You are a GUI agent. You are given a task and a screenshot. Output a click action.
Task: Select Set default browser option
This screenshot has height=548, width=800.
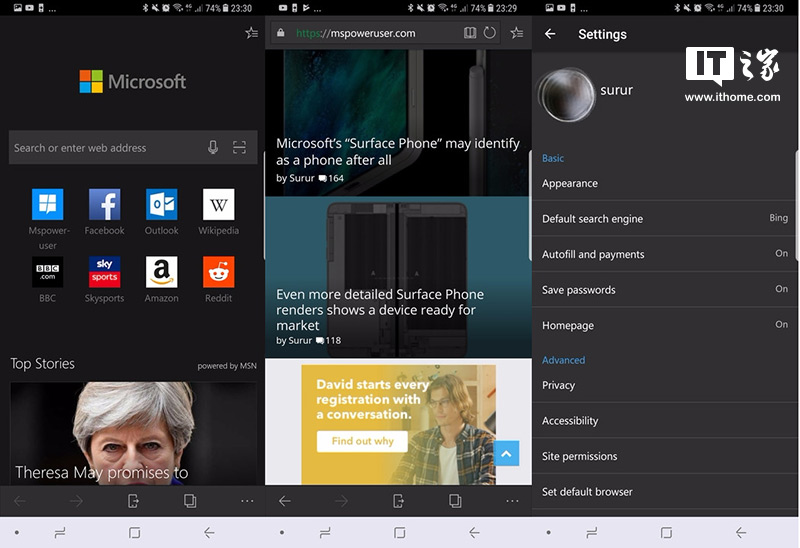click(665, 492)
